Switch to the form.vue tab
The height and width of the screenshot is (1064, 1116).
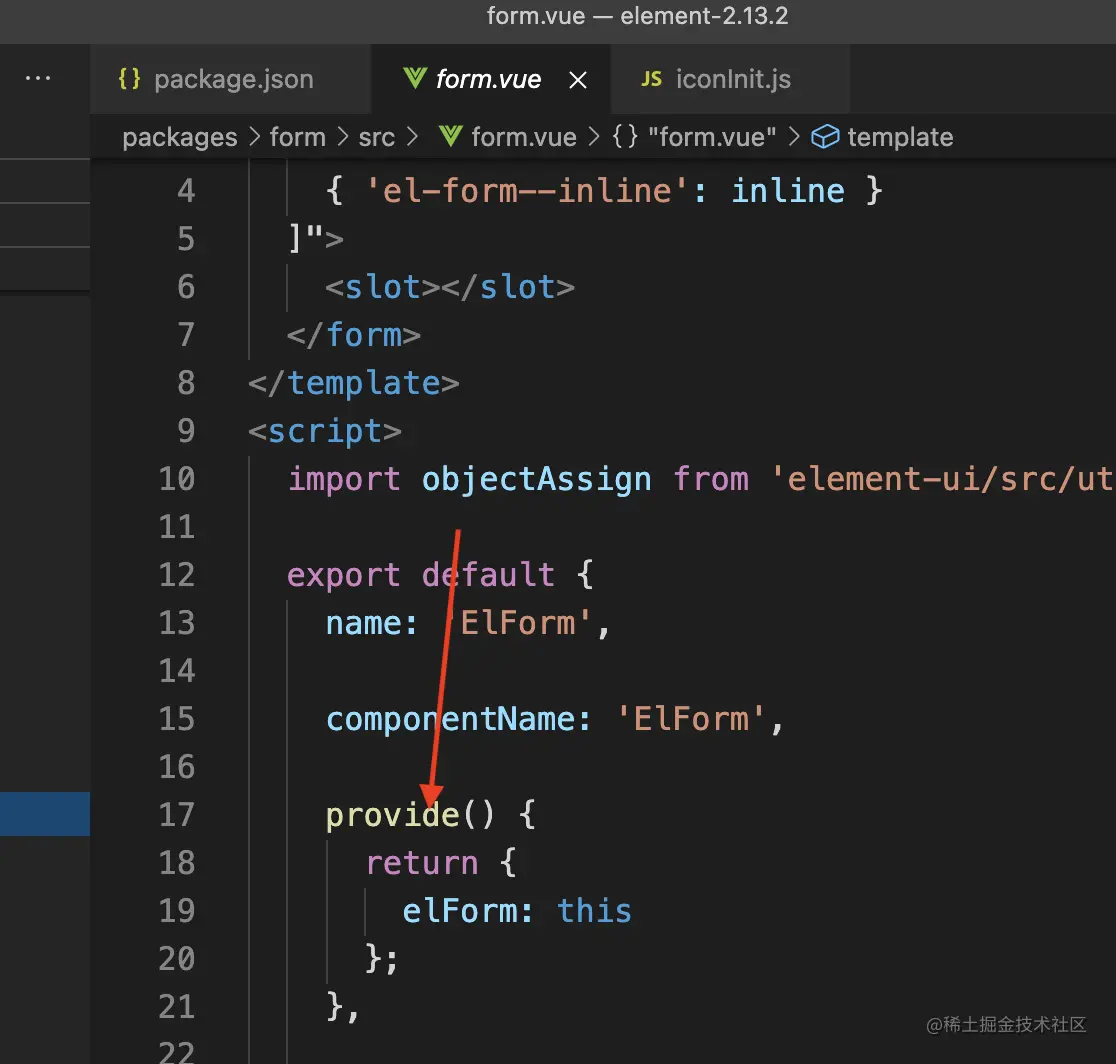pyautogui.click(x=490, y=79)
